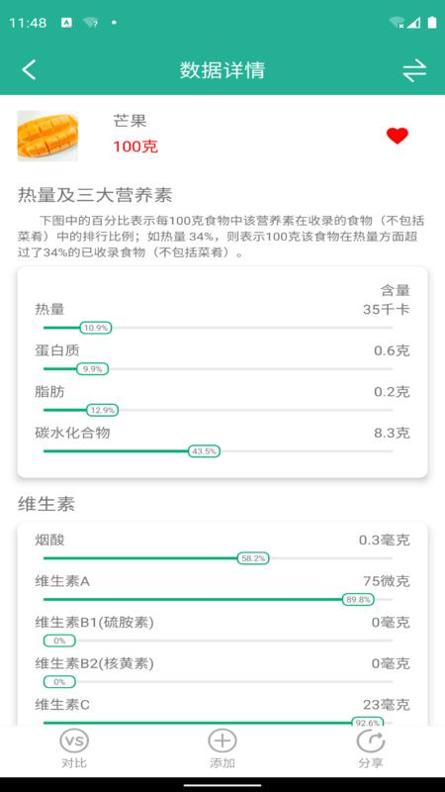This screenshot has height=792, width=445.
Task: Open the mango thumbnail image
Action: click(x=47, y=136)
